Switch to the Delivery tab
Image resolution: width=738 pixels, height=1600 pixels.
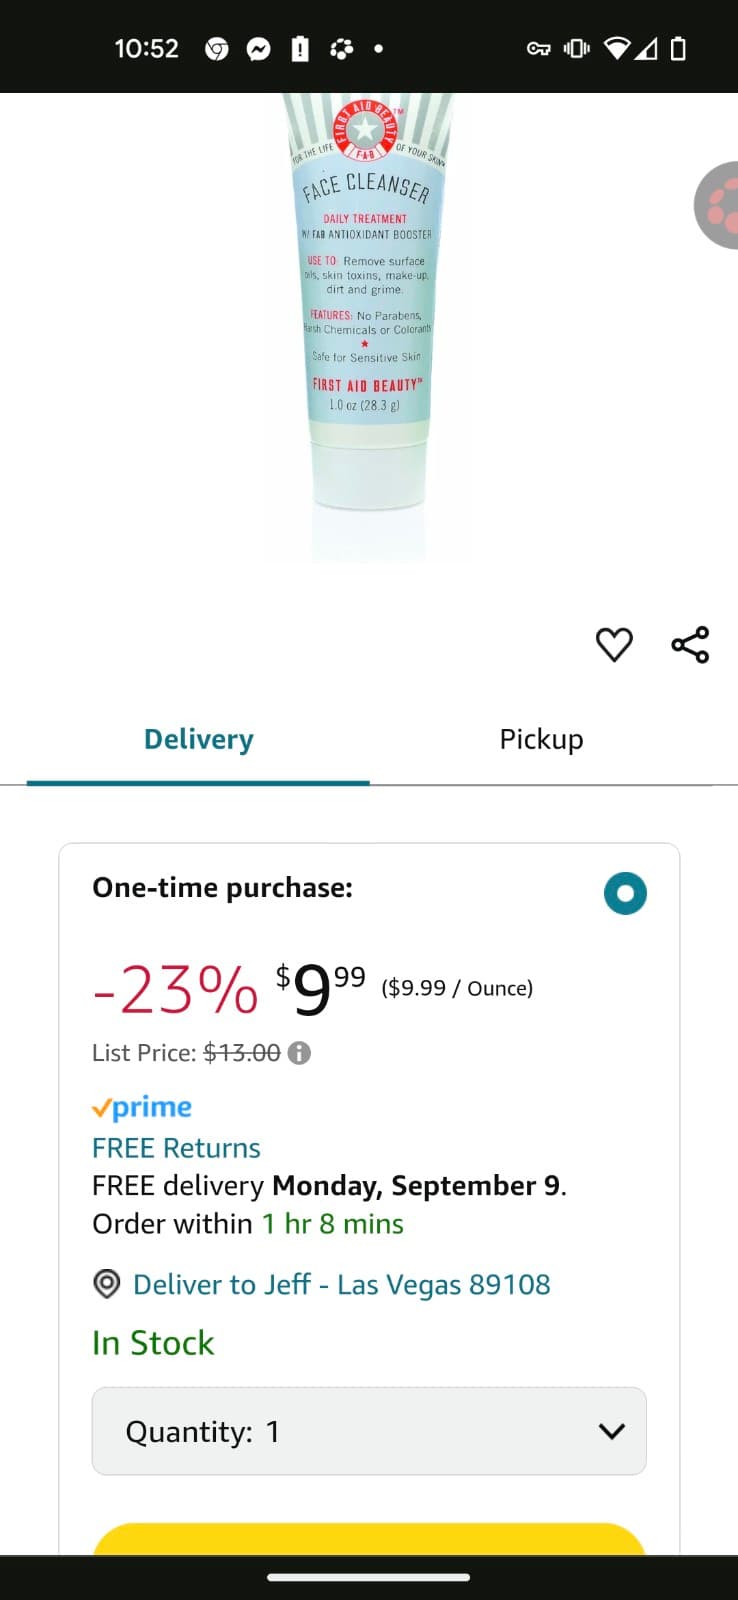tap(198, 740)
